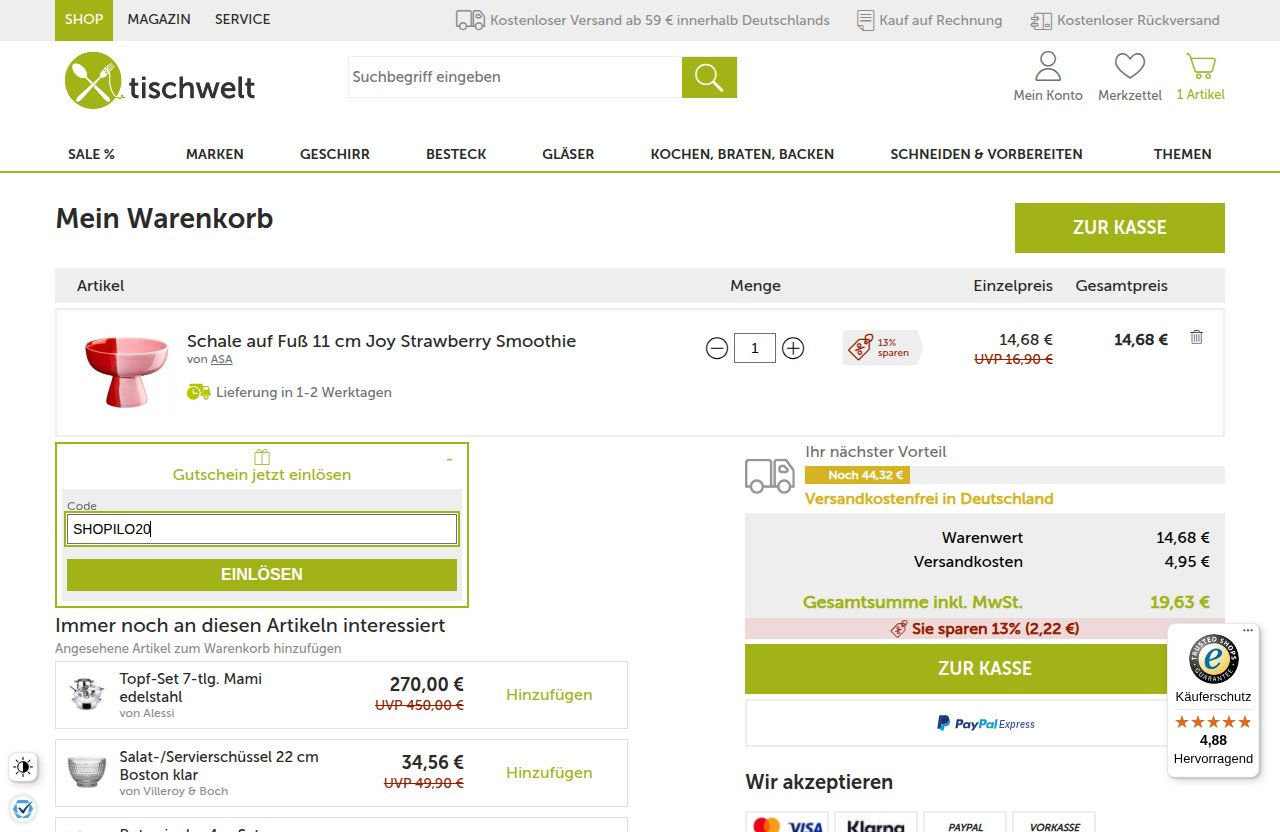Click Kostenloser Rückversand icon
Viewport: 1280px width, 832px height.
[1041, 20]
